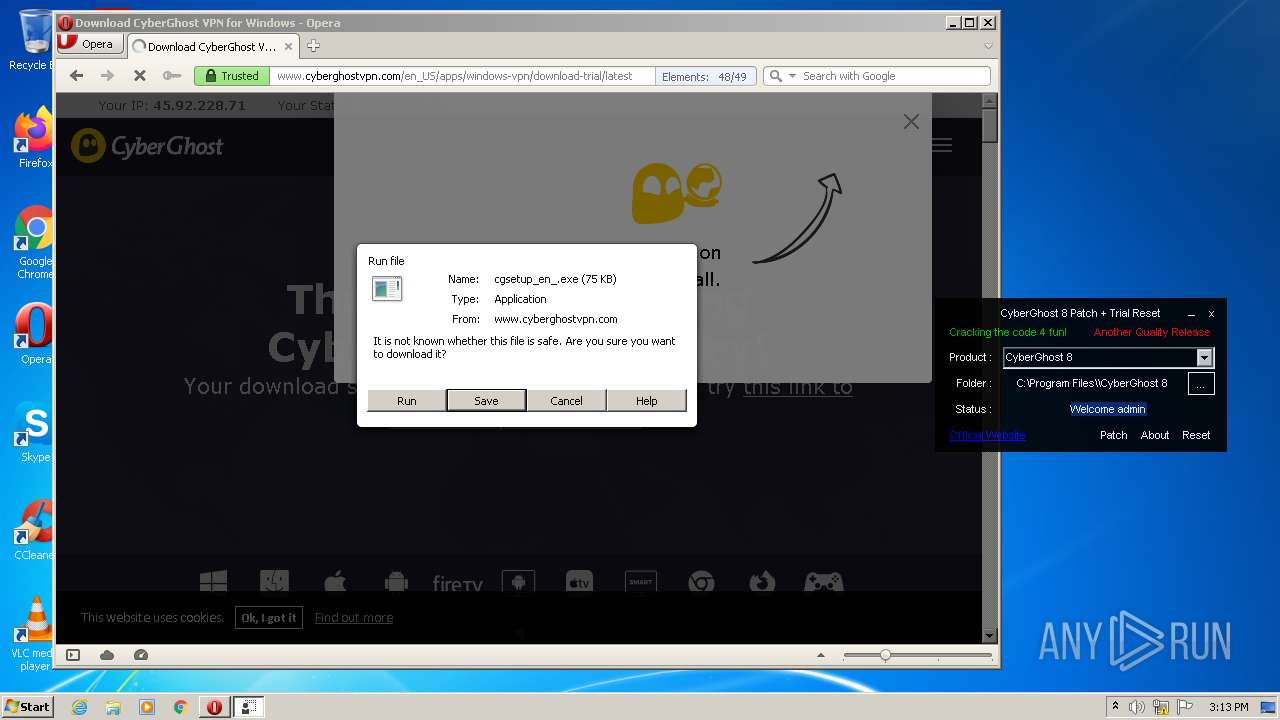Show hidden tray icons arrow

pyautogui.click(x=1115, y=707)
